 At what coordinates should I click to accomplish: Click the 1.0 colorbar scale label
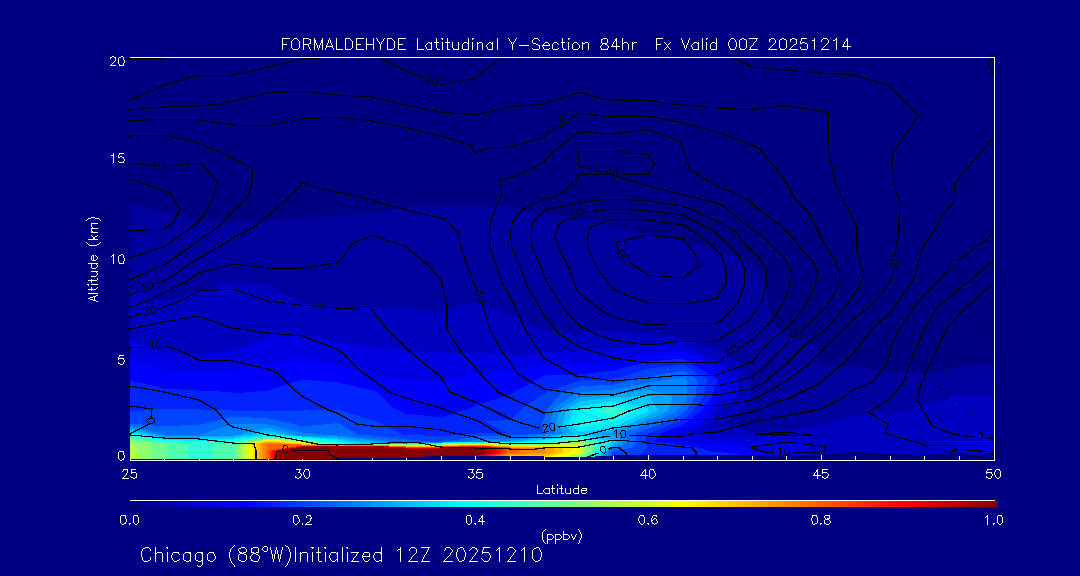994,520
